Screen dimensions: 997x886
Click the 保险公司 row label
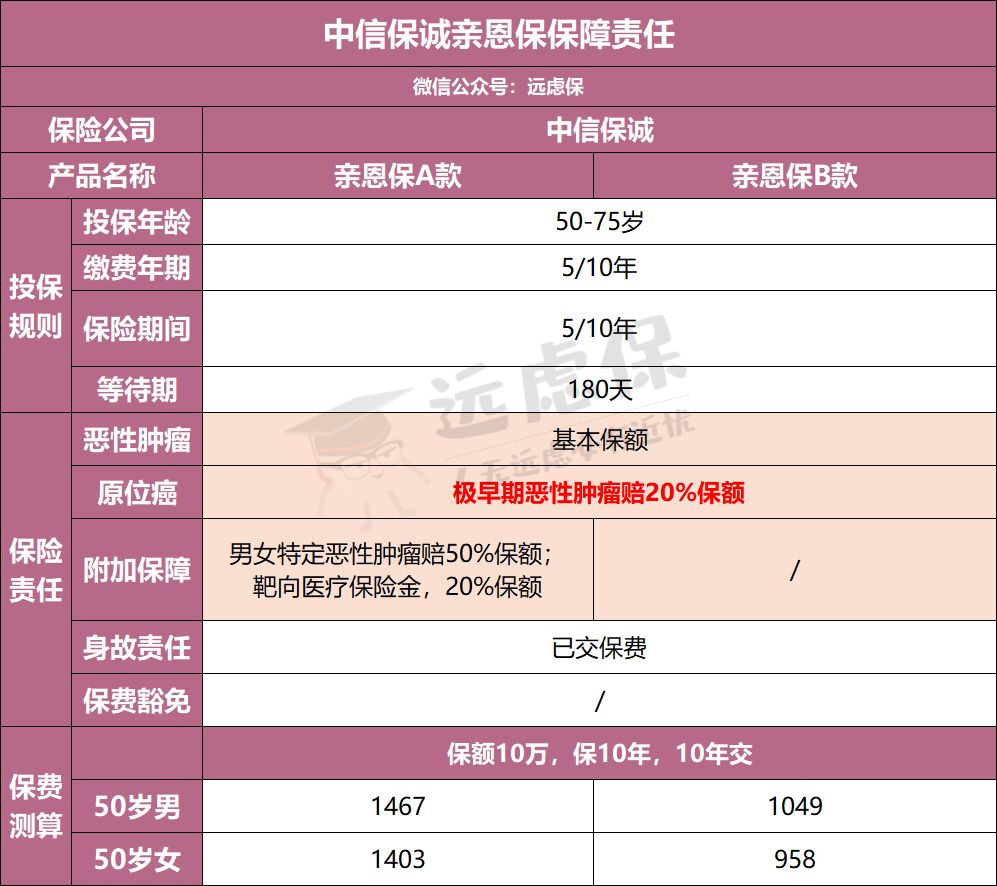[x=101, y=130]
